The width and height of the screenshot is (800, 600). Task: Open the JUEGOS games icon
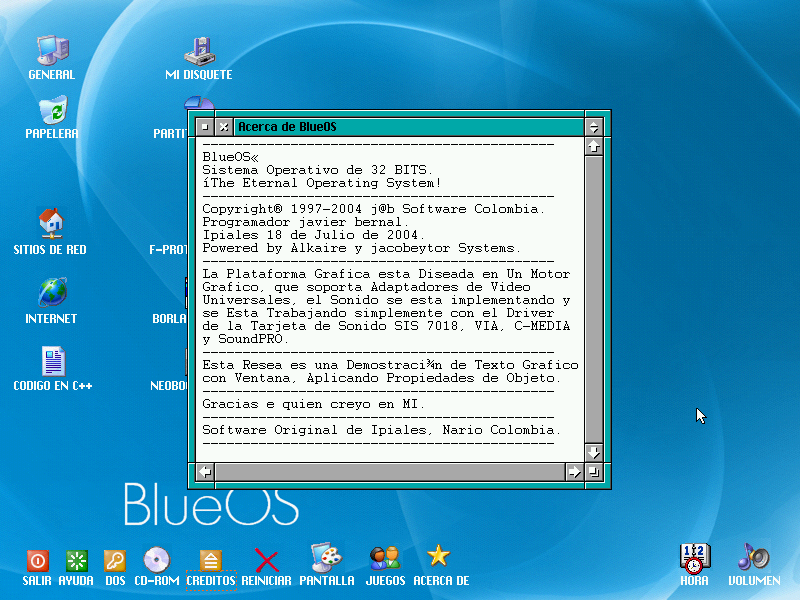click(x=385, y=558)
